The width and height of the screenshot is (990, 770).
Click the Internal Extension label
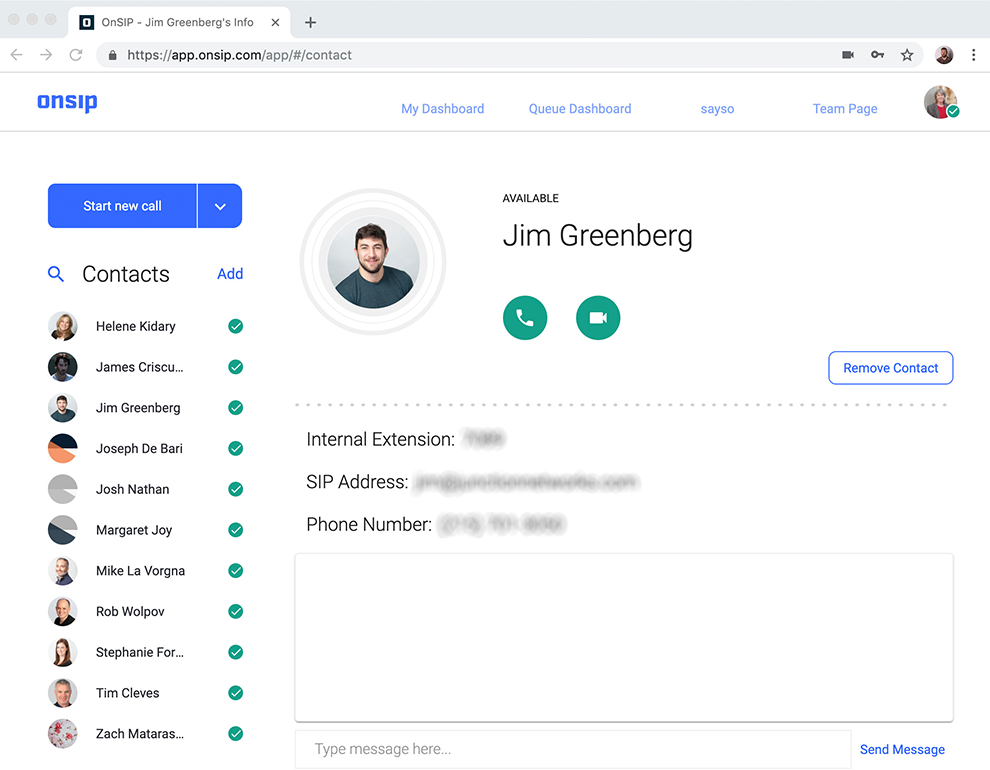point(380,439)
